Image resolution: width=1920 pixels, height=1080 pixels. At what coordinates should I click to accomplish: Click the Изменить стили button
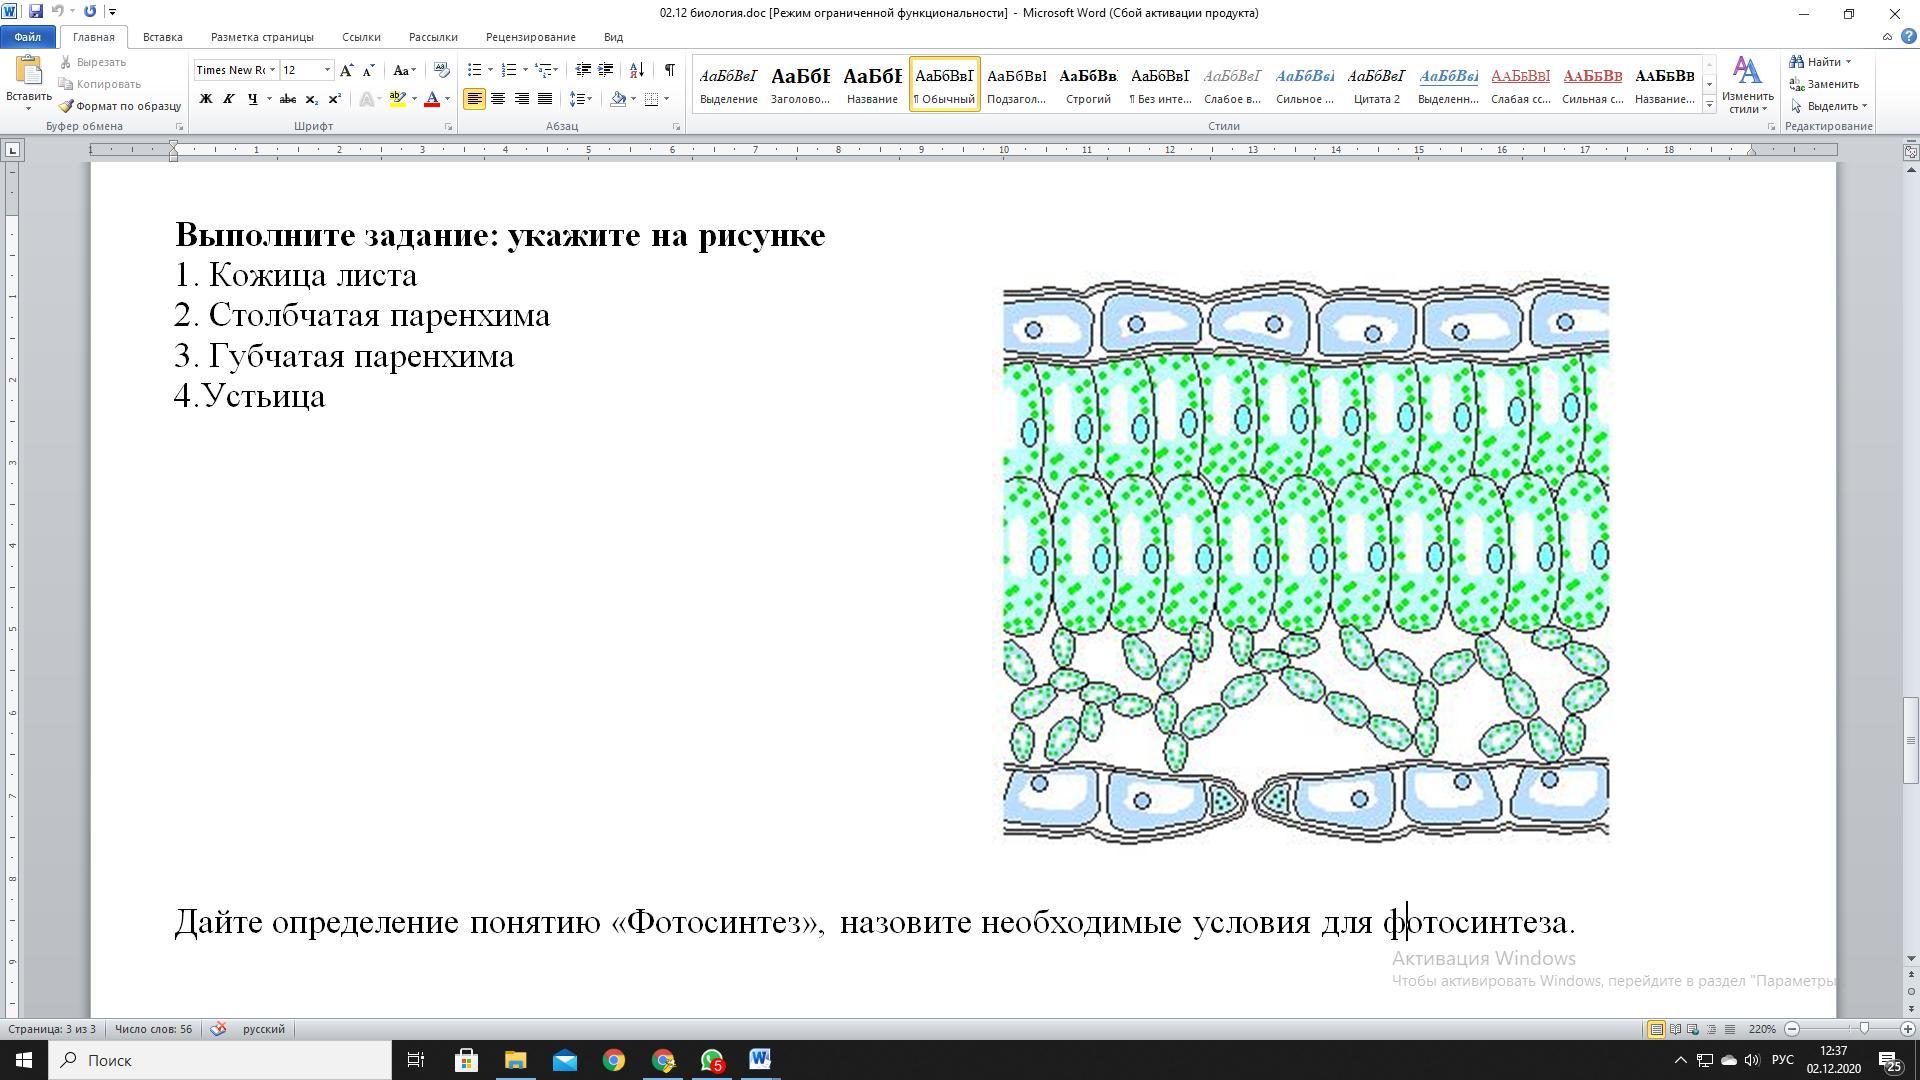pyautogui.click(x=1746, y=85)
